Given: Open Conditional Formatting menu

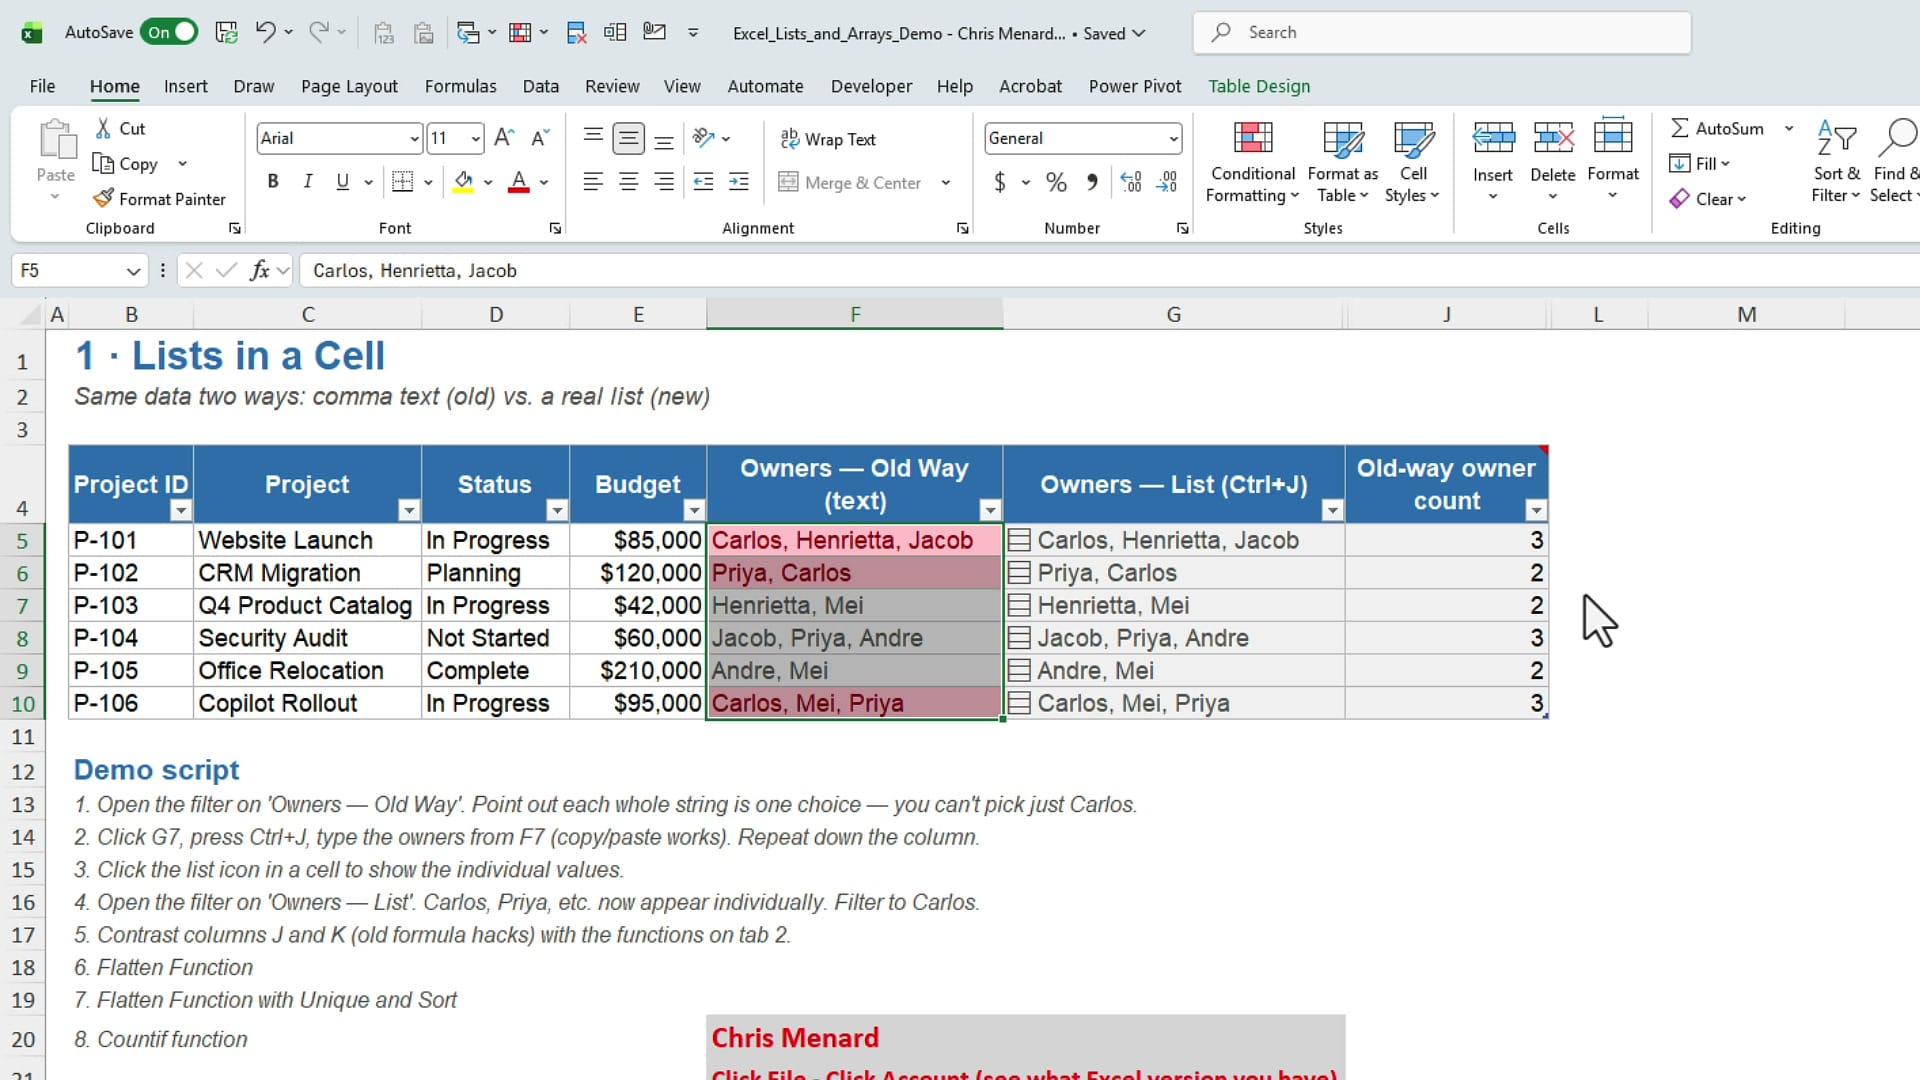Looking at the screenshot, I should pos(1252,162).
